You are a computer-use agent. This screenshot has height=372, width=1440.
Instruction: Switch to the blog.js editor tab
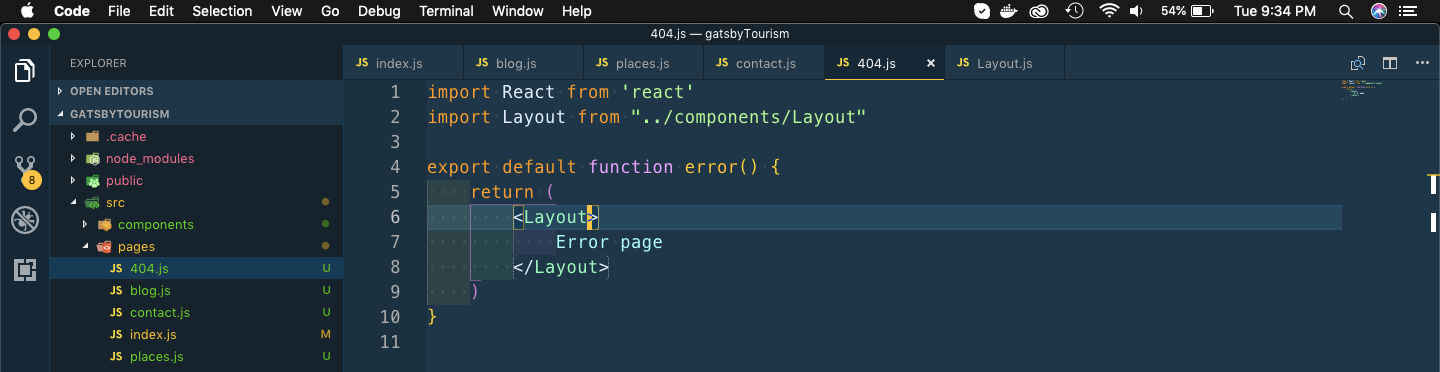[x=523, y=63]
